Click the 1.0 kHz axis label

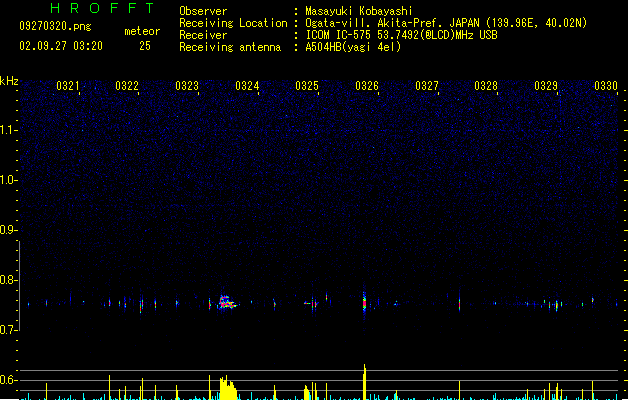pos(9,180)
